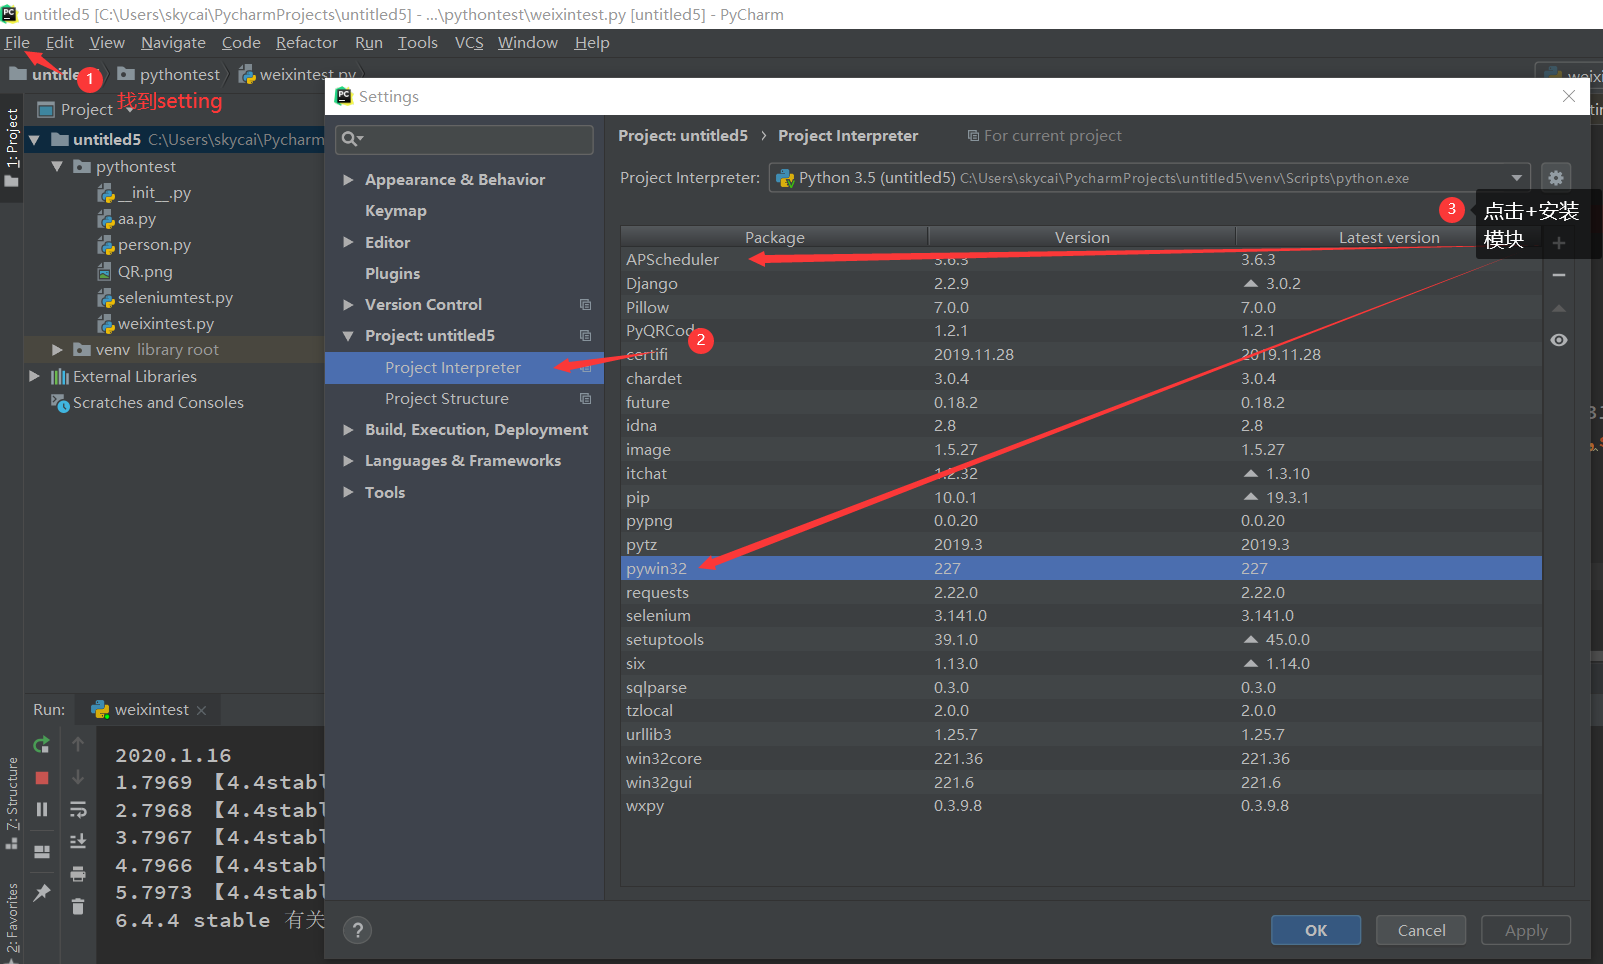Click the Apply button
The height and width of the screenshot is (964, 1603).
[1526, 930]
